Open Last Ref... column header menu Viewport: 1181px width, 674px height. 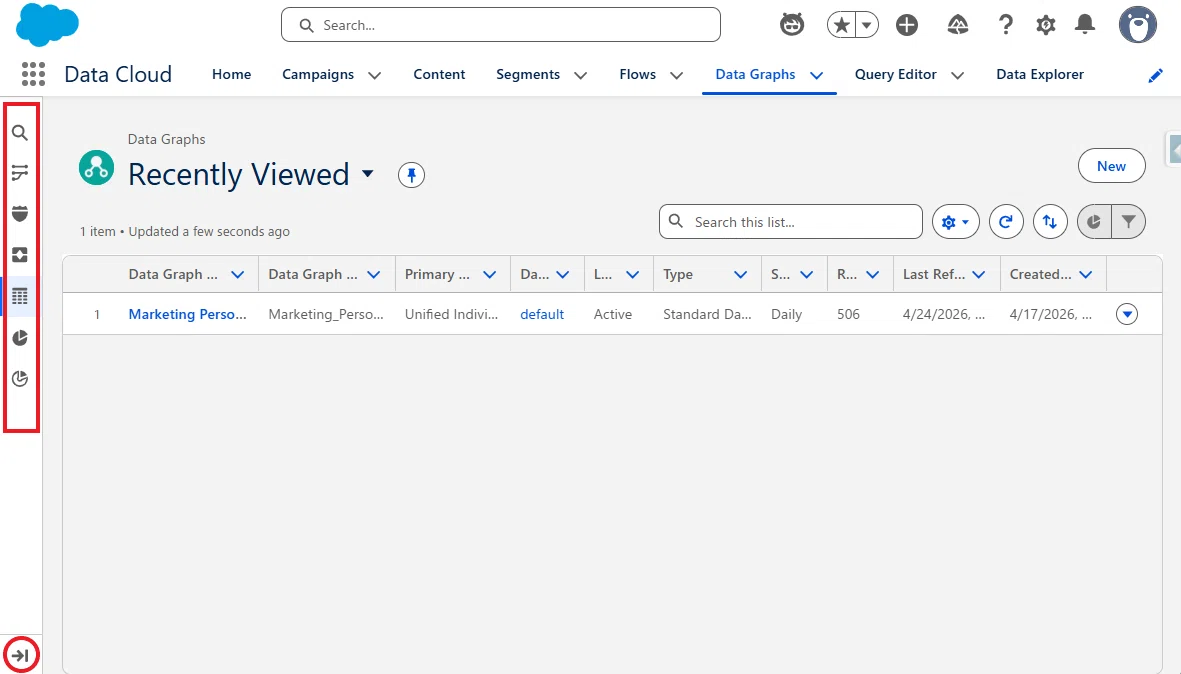(x=978, y=275)
